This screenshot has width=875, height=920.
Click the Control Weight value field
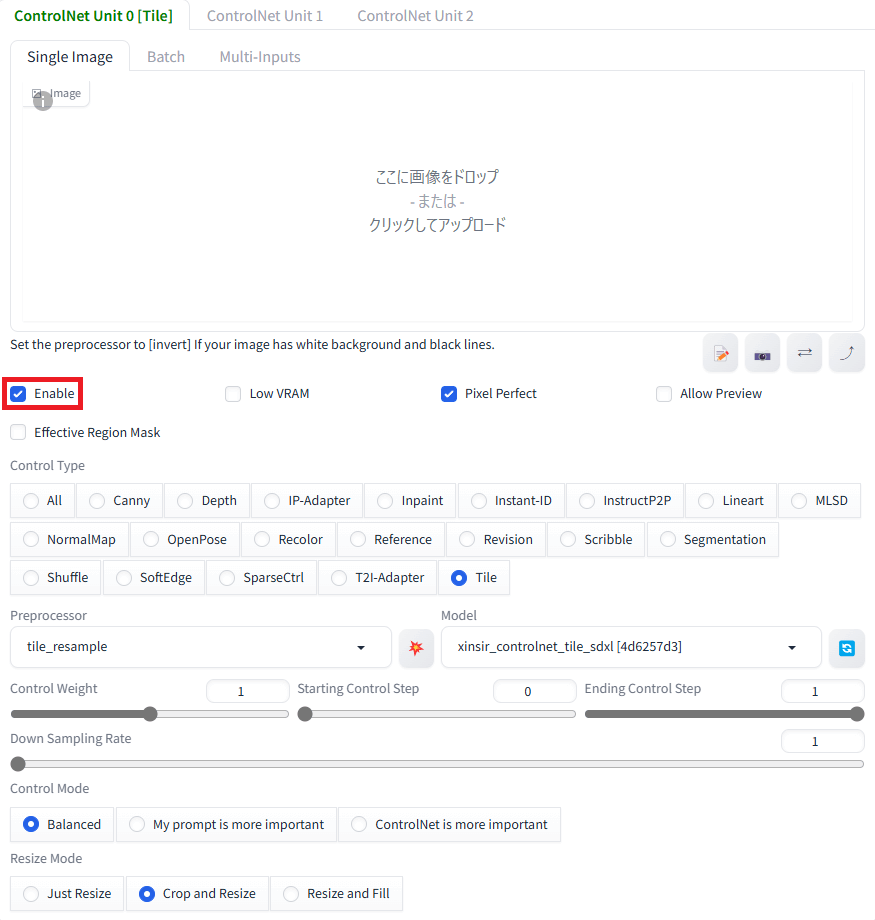tap(248, 691)
